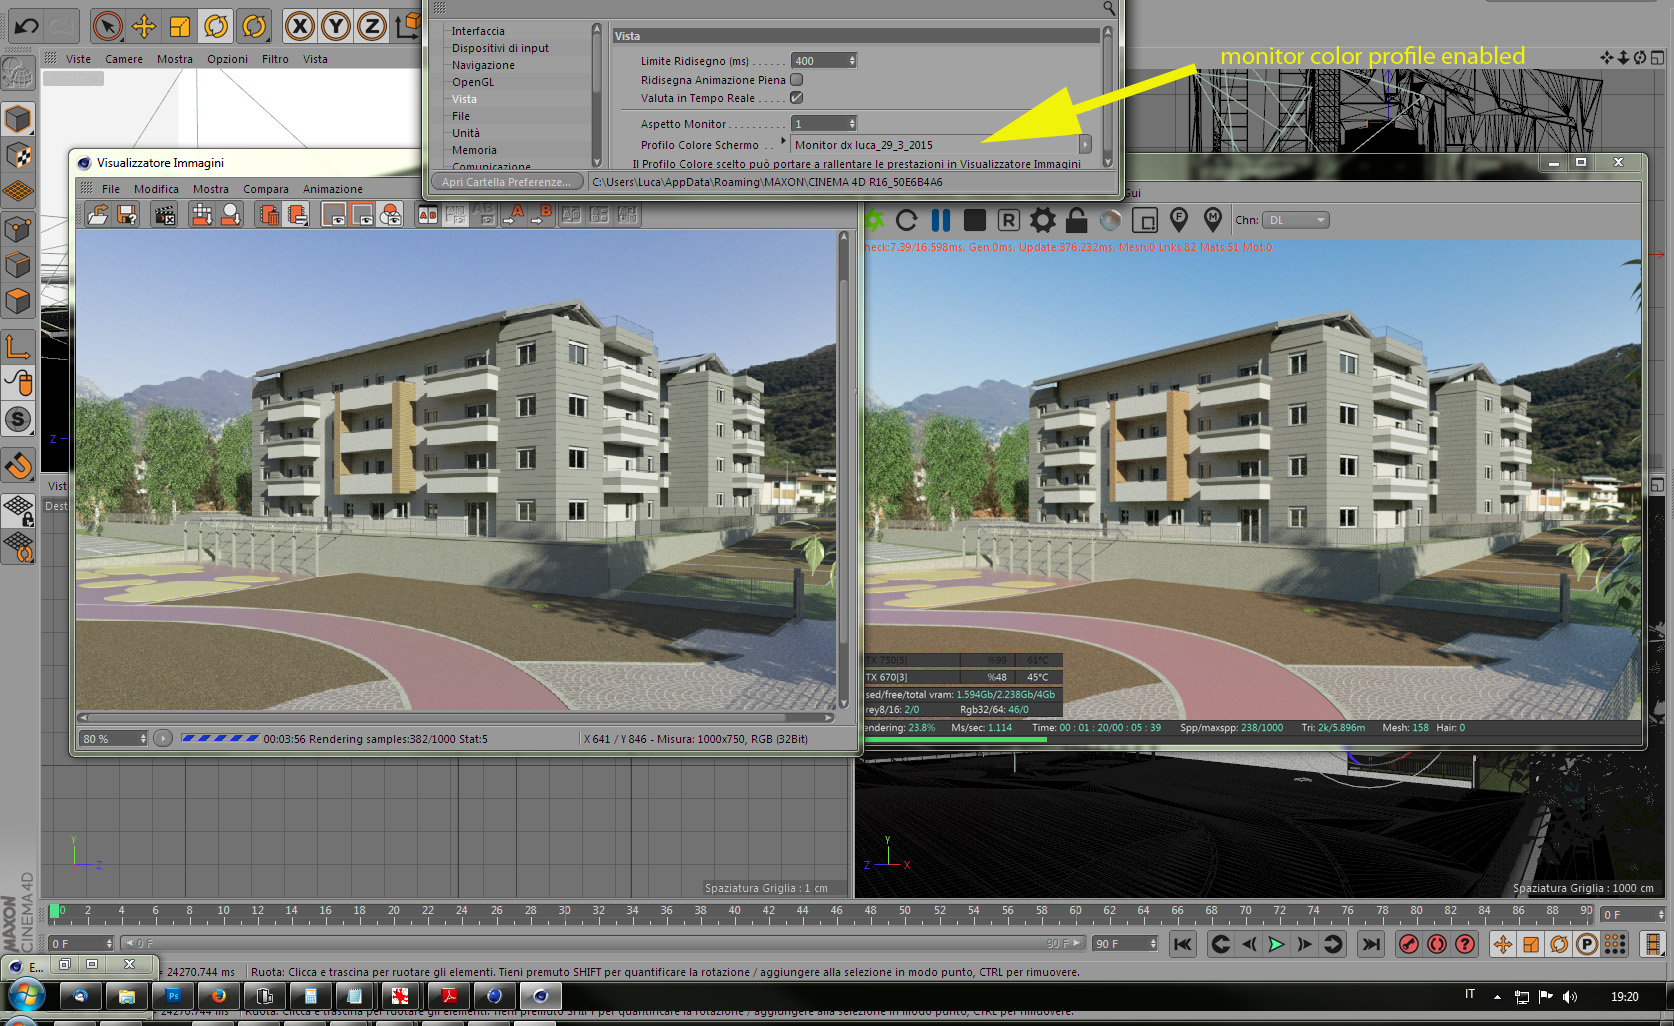Toggle Octane clay mode sphere icon

(1110, 220)
